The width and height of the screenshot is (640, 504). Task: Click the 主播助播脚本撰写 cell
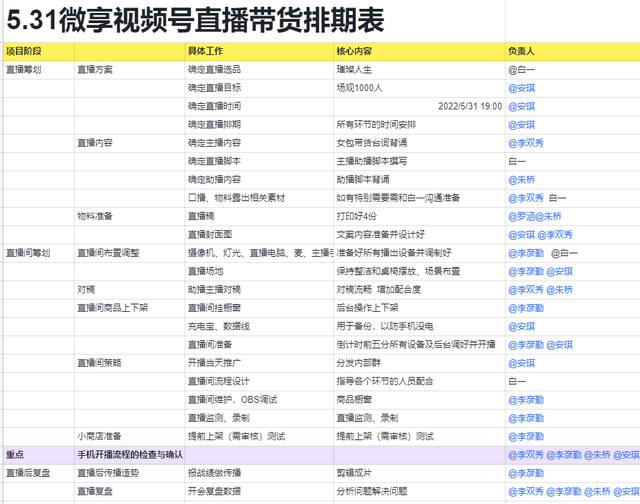pyautogui.click(x=419, y=162)
